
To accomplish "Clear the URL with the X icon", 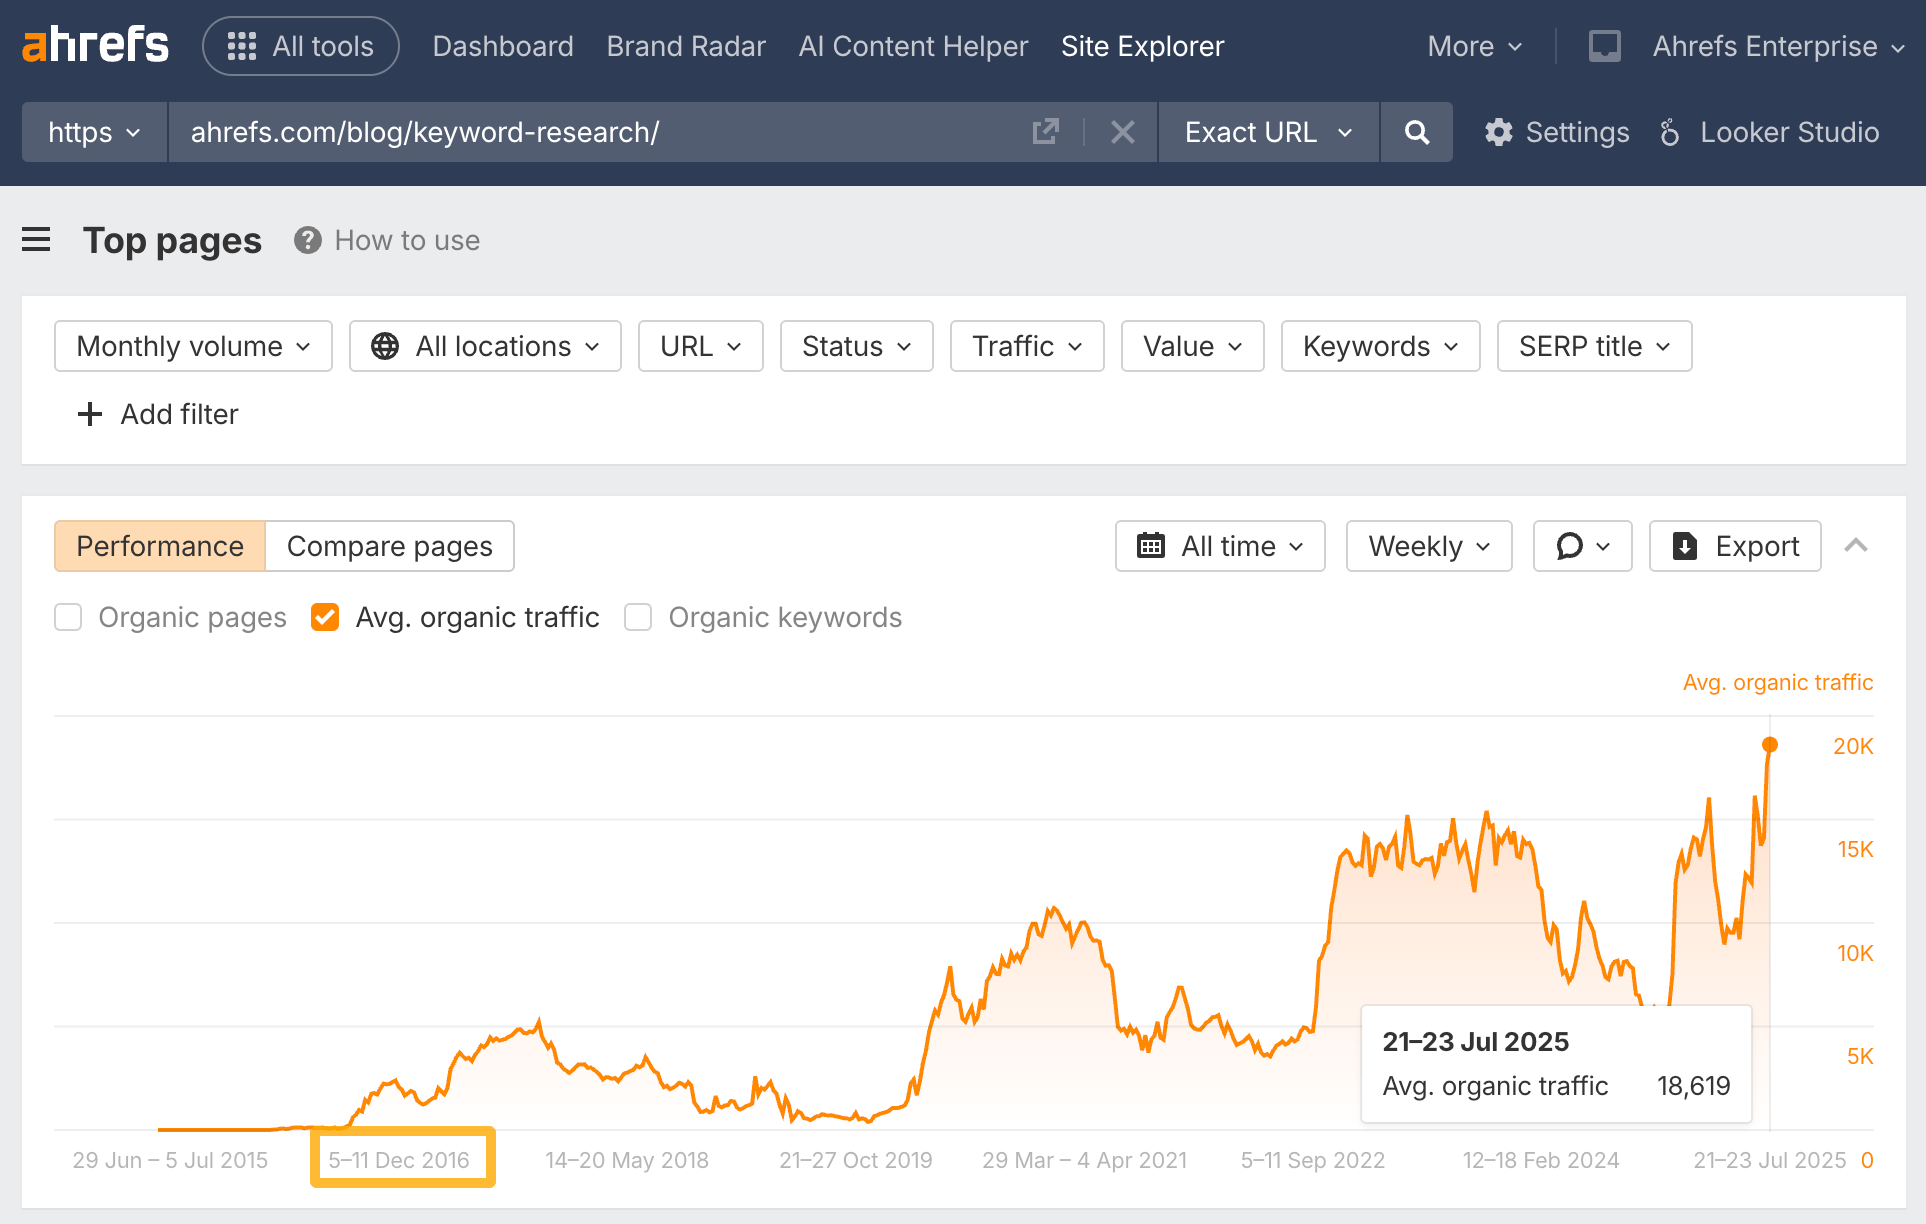I will 1122,131.
